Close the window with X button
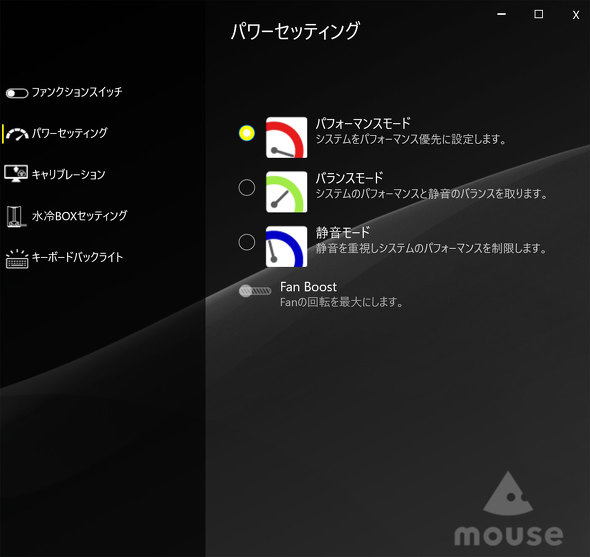This screenshot has height=557, width=590. click(x=576, y=15)
